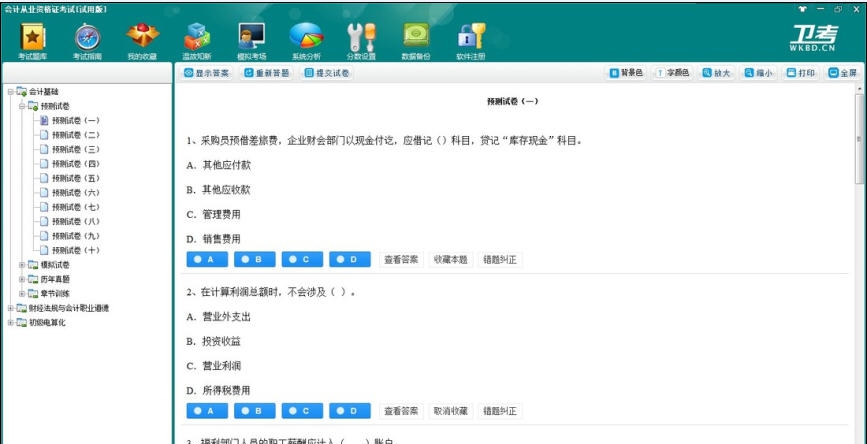Click 缩小 to zoom out
This screenshot has height=444, width=867.
pos(759,73)
